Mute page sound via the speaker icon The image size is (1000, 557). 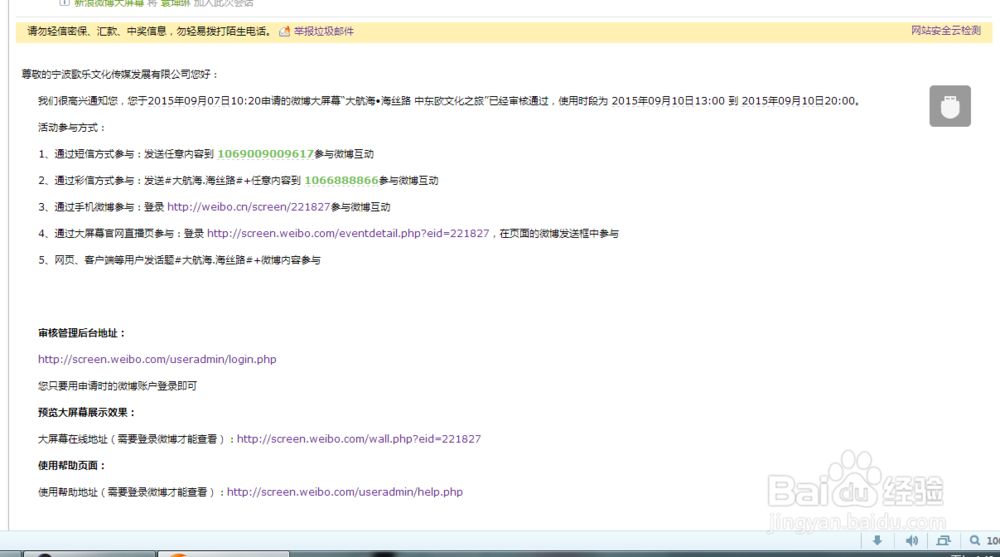point(912,540)
